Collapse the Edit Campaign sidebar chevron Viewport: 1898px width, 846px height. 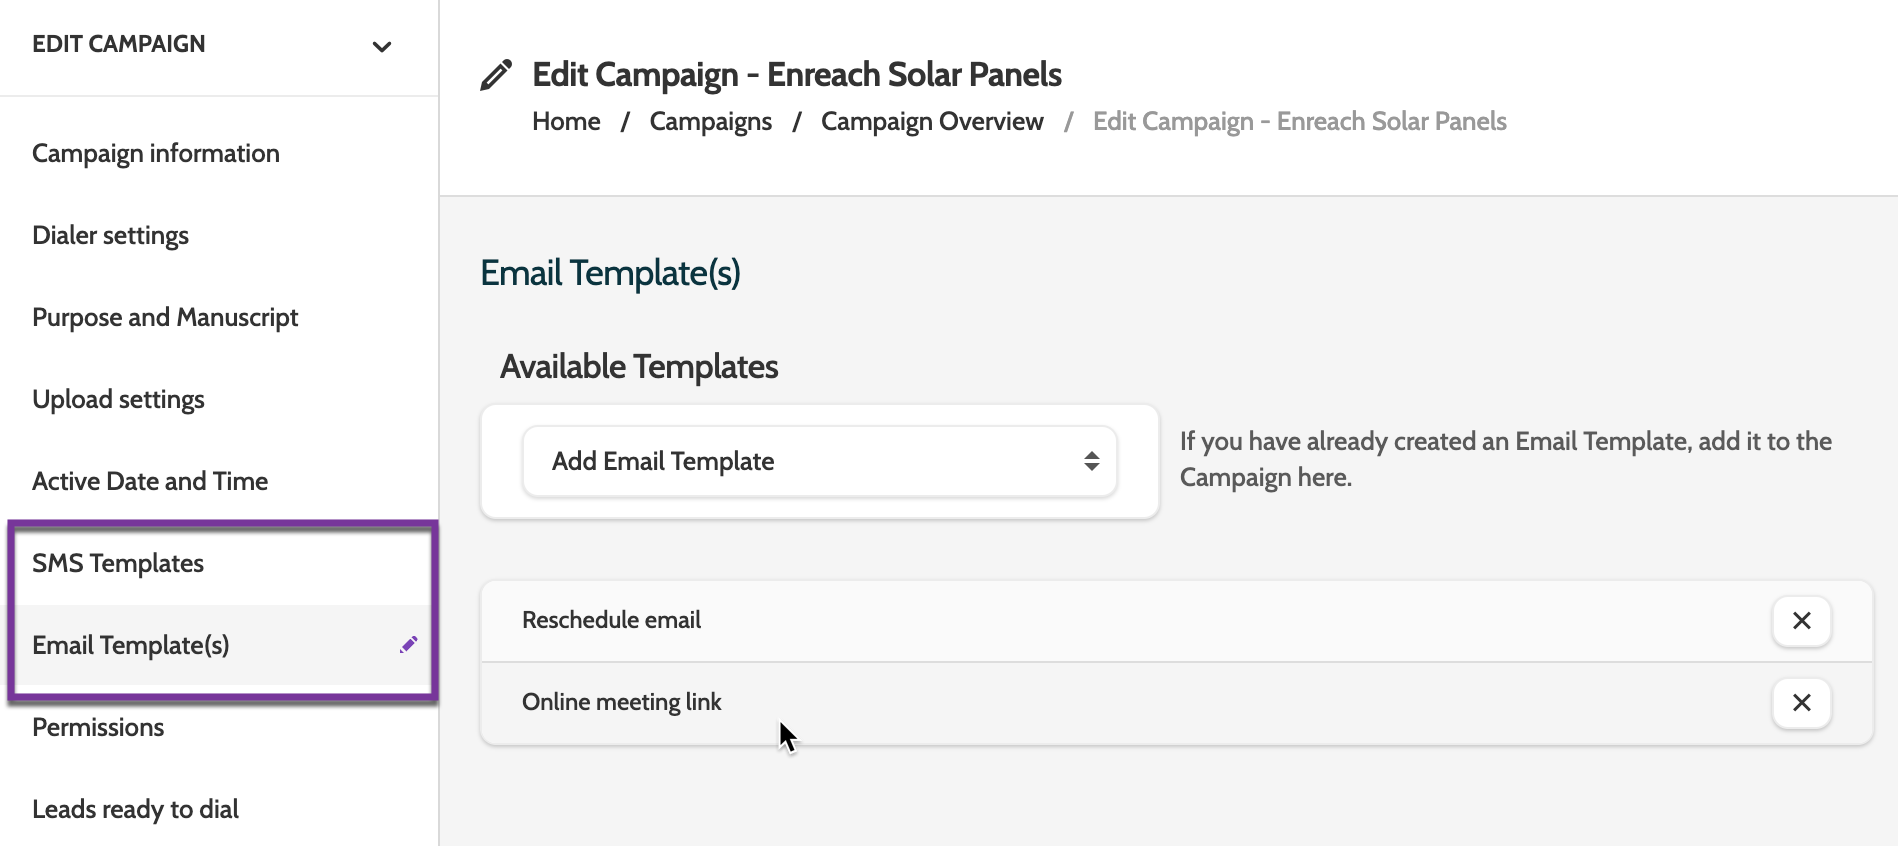382,46
